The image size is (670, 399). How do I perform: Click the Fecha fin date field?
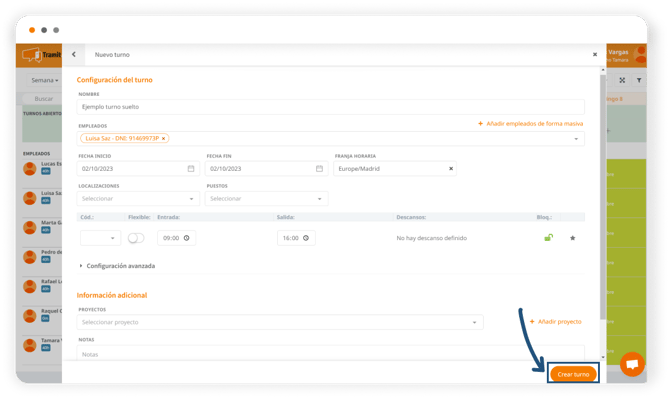point(266,169)
